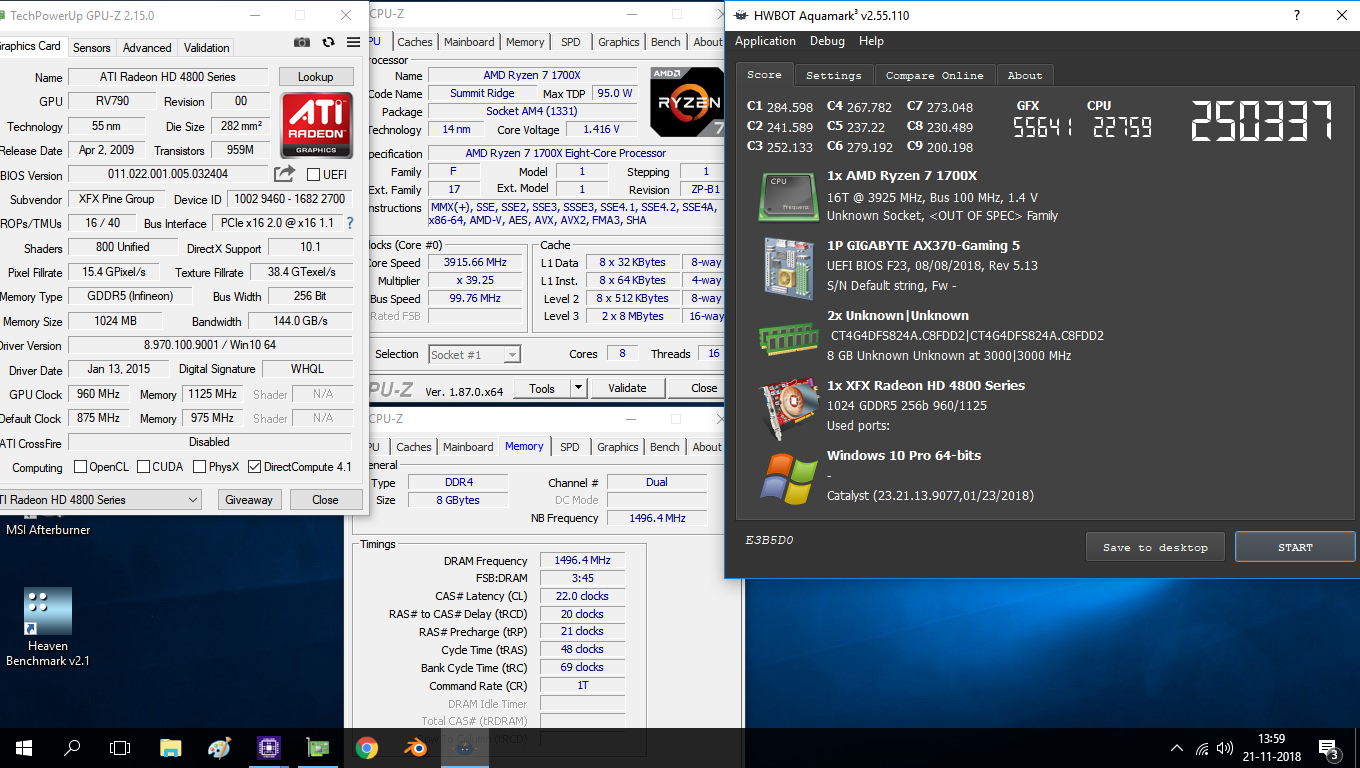The width and height of the screenshot is (1360, 768).
Task: Click the volume speaker tray icon
Action: tap(1226, 748)
